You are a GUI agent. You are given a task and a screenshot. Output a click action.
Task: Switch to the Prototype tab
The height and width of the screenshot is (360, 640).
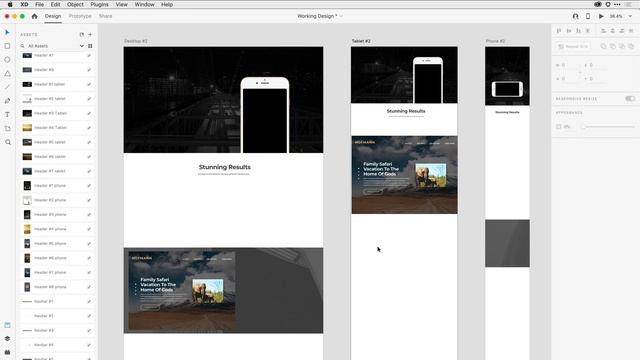click(x=80, y=16)
